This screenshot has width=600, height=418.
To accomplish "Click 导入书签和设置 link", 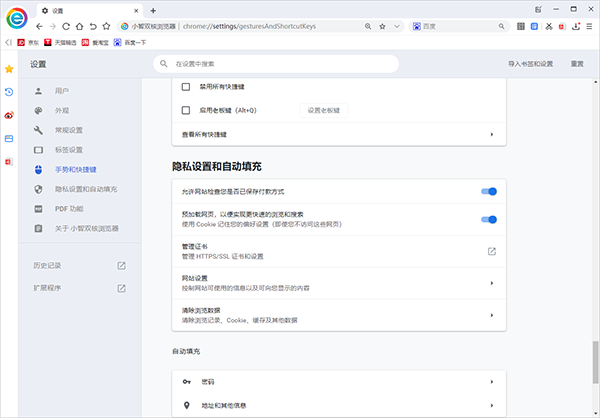I will 530,64.
